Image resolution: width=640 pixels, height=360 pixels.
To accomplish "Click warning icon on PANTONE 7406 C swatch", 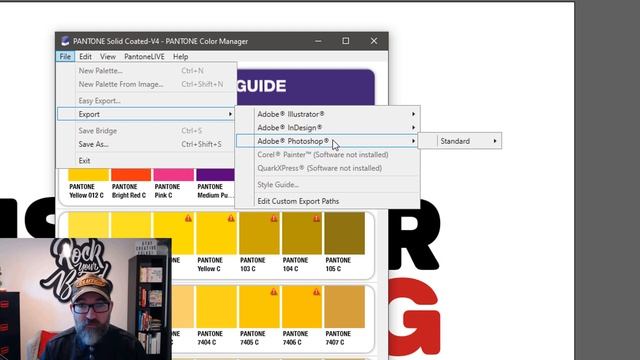I will tap(316, 292).
